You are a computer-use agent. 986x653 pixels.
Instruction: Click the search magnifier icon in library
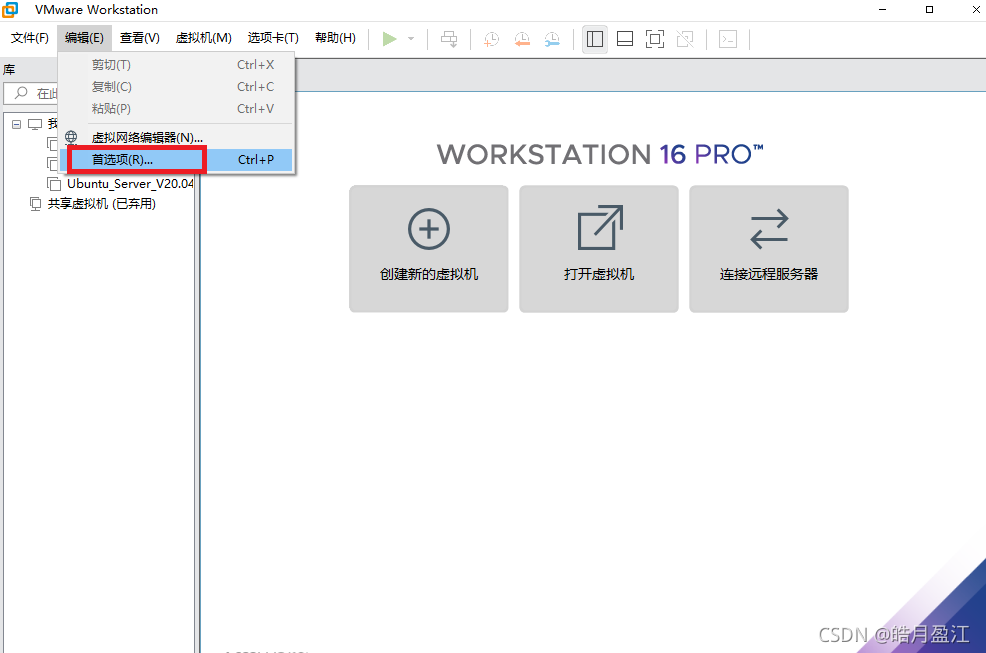point(21,93)
